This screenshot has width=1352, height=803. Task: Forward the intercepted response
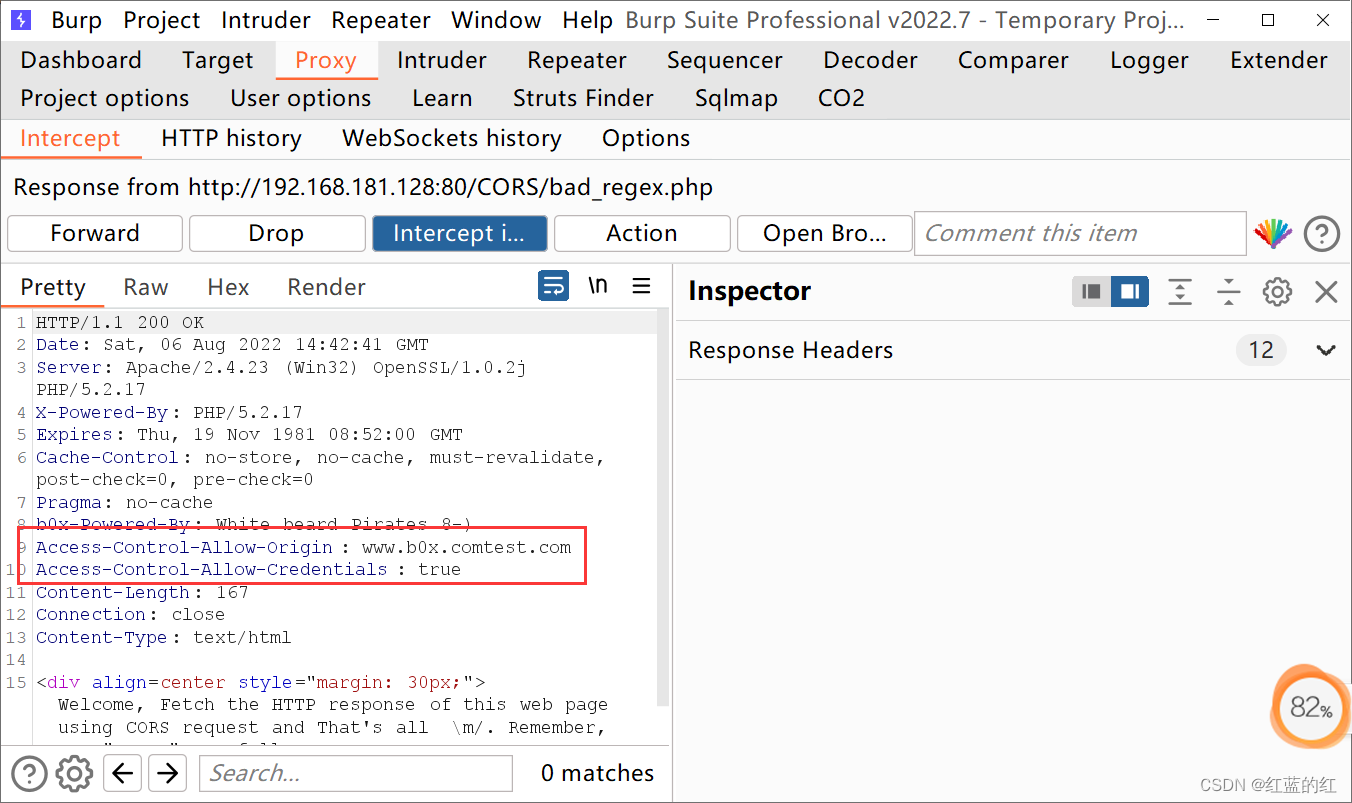pyautogui.click(x=95, y=233)
